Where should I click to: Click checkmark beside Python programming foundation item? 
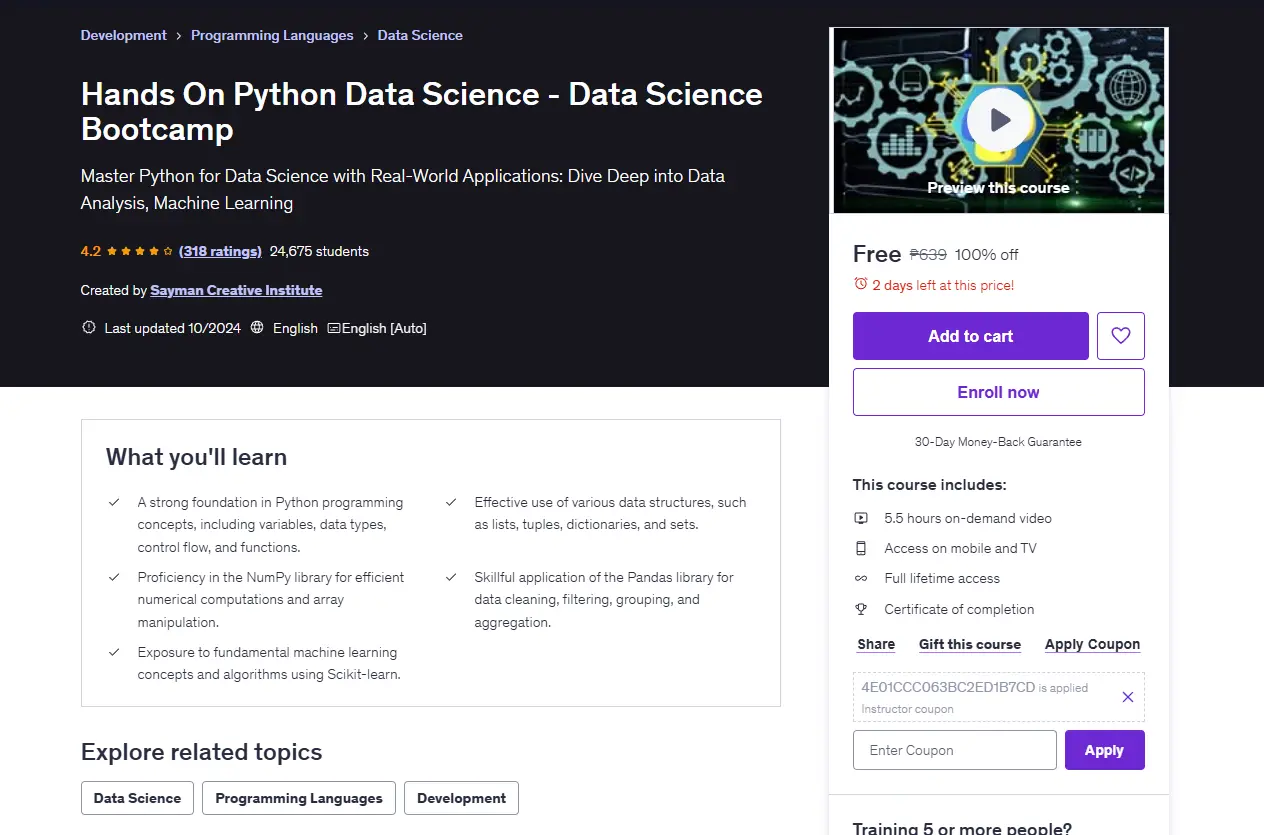click(115, 502)
